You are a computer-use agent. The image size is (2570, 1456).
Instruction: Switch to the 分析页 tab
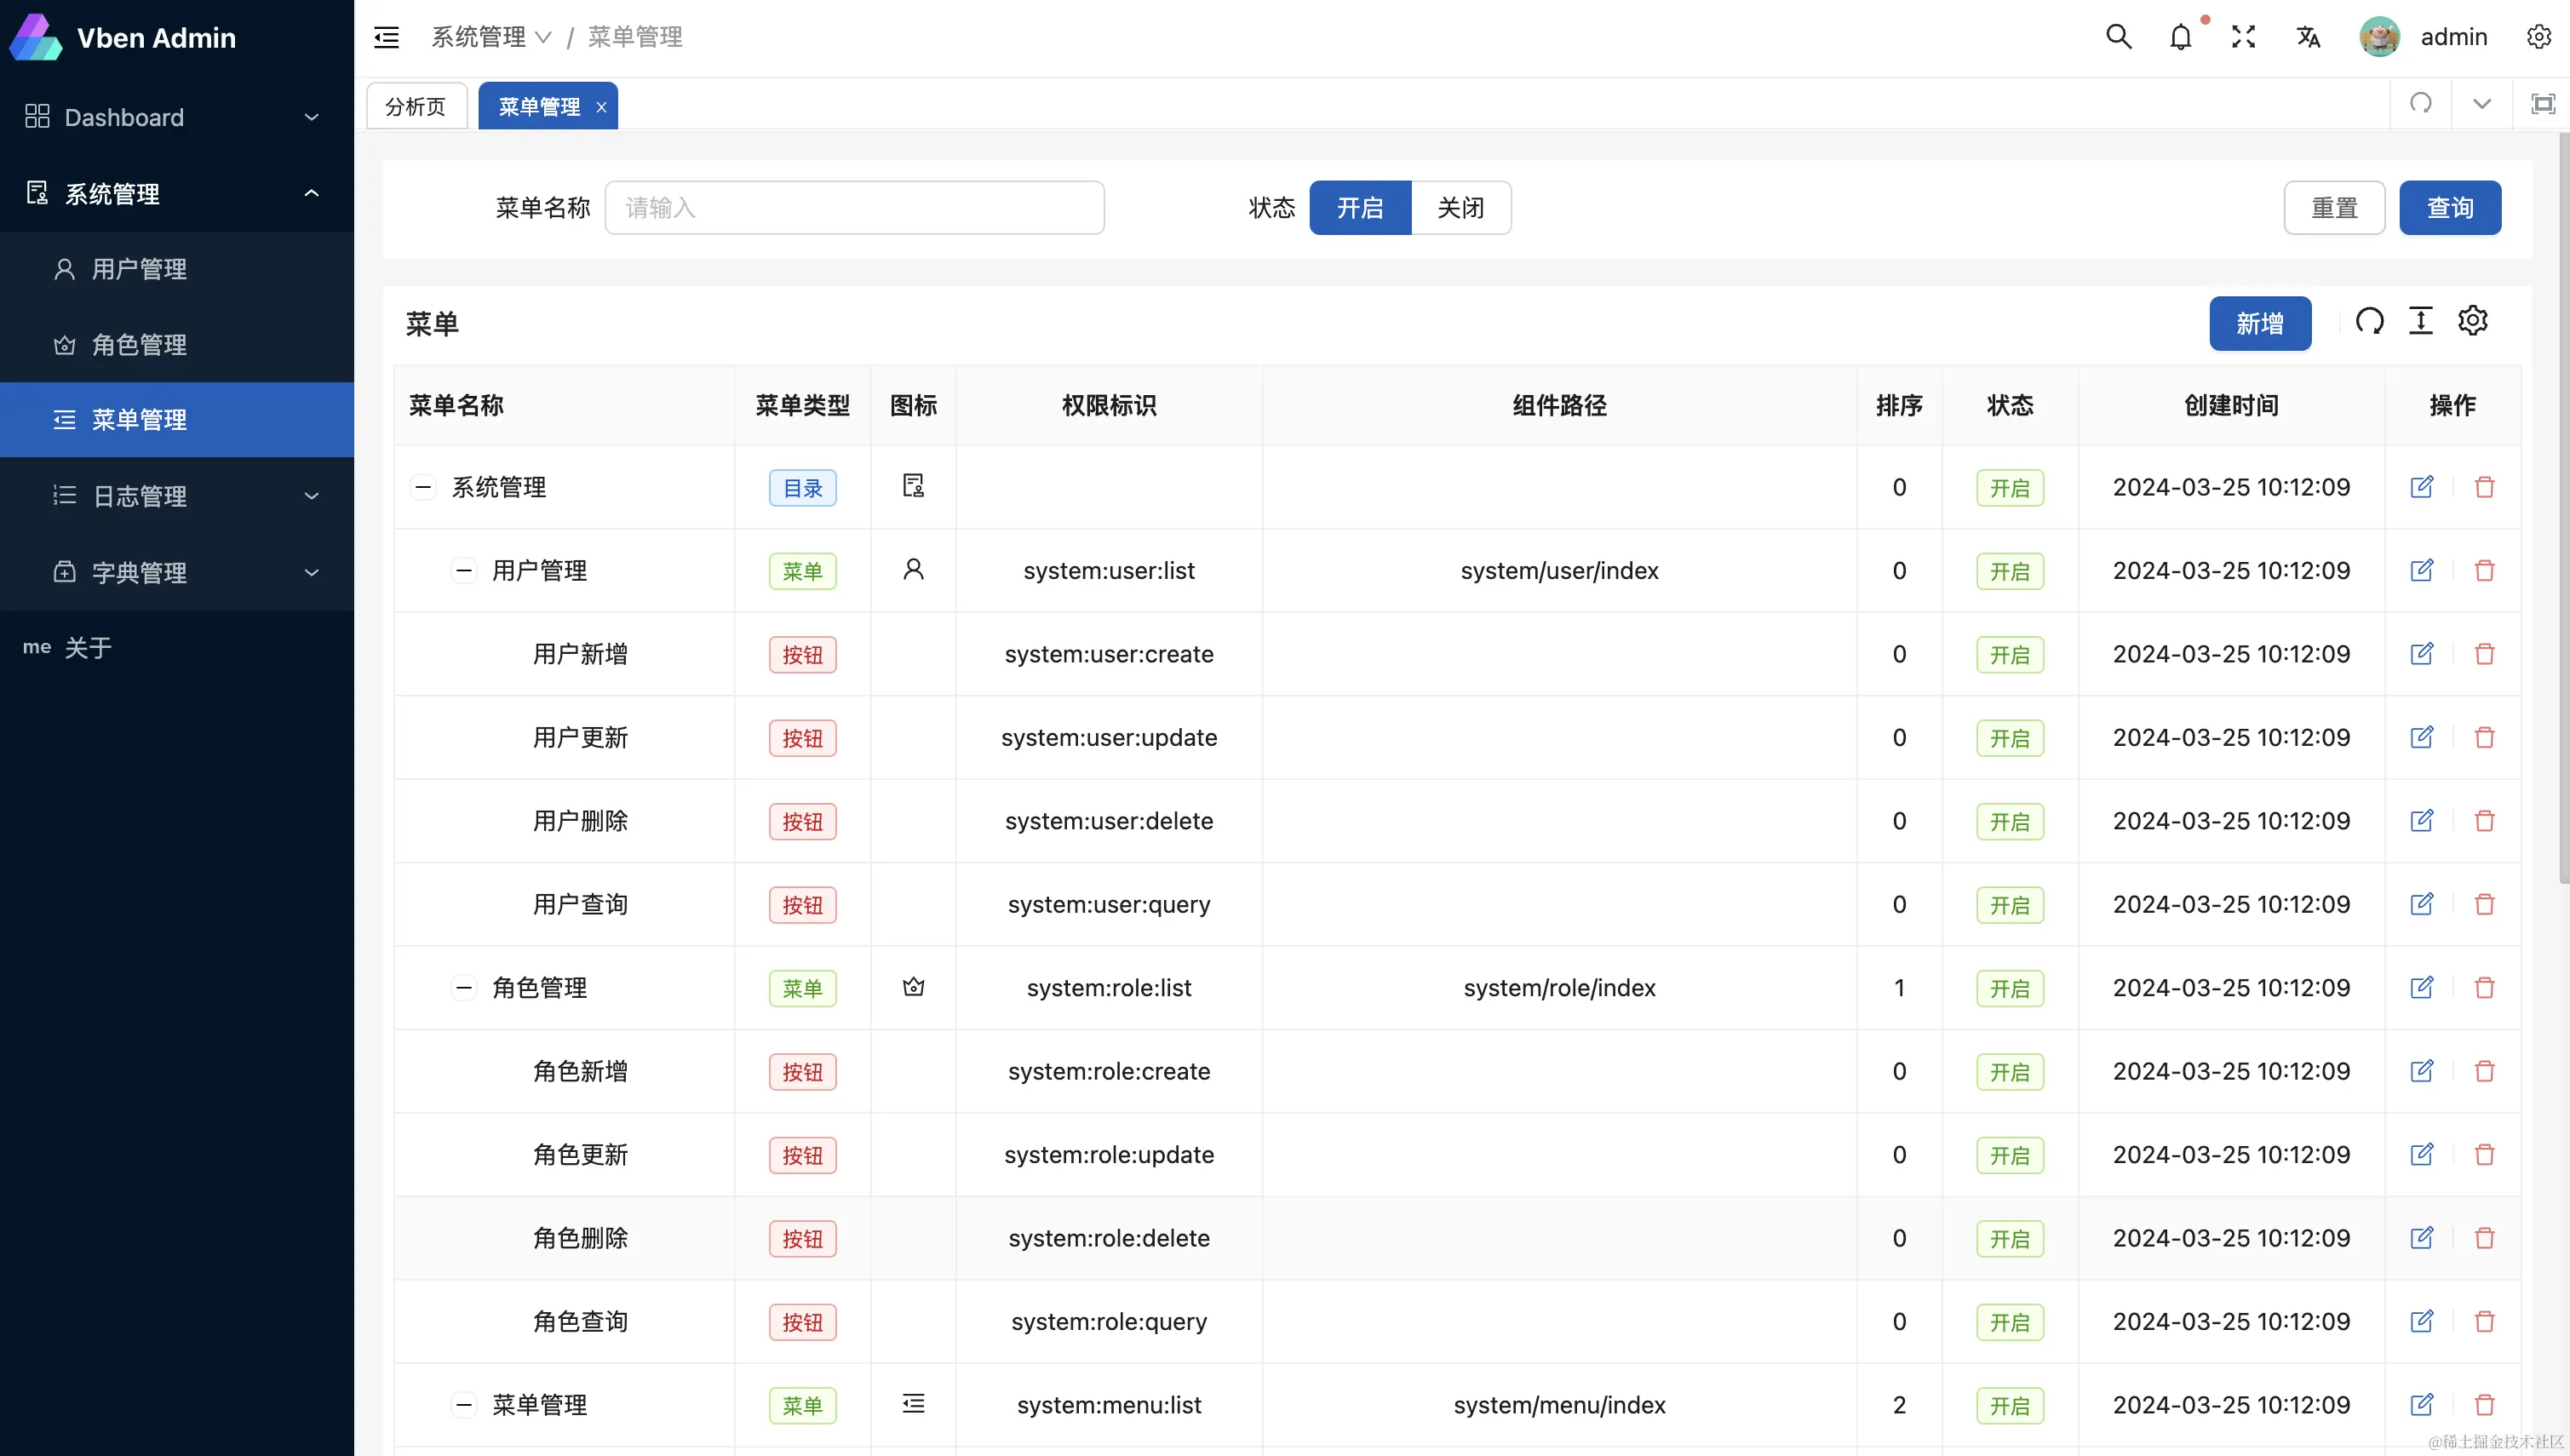click(416, 106)
